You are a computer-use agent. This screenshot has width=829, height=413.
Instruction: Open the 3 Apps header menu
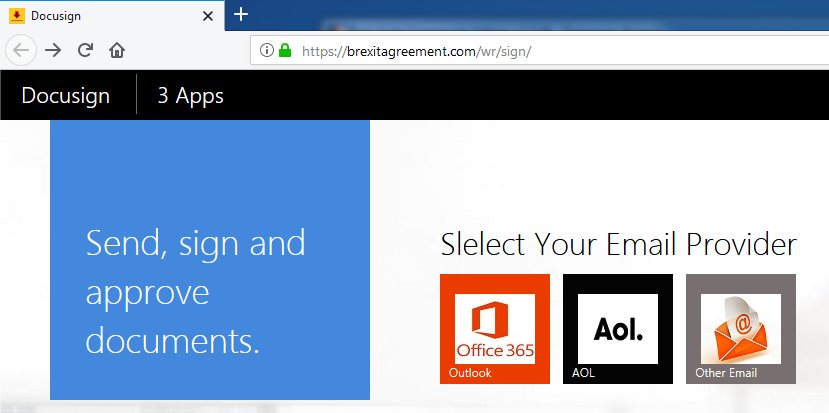coord(190,96)
